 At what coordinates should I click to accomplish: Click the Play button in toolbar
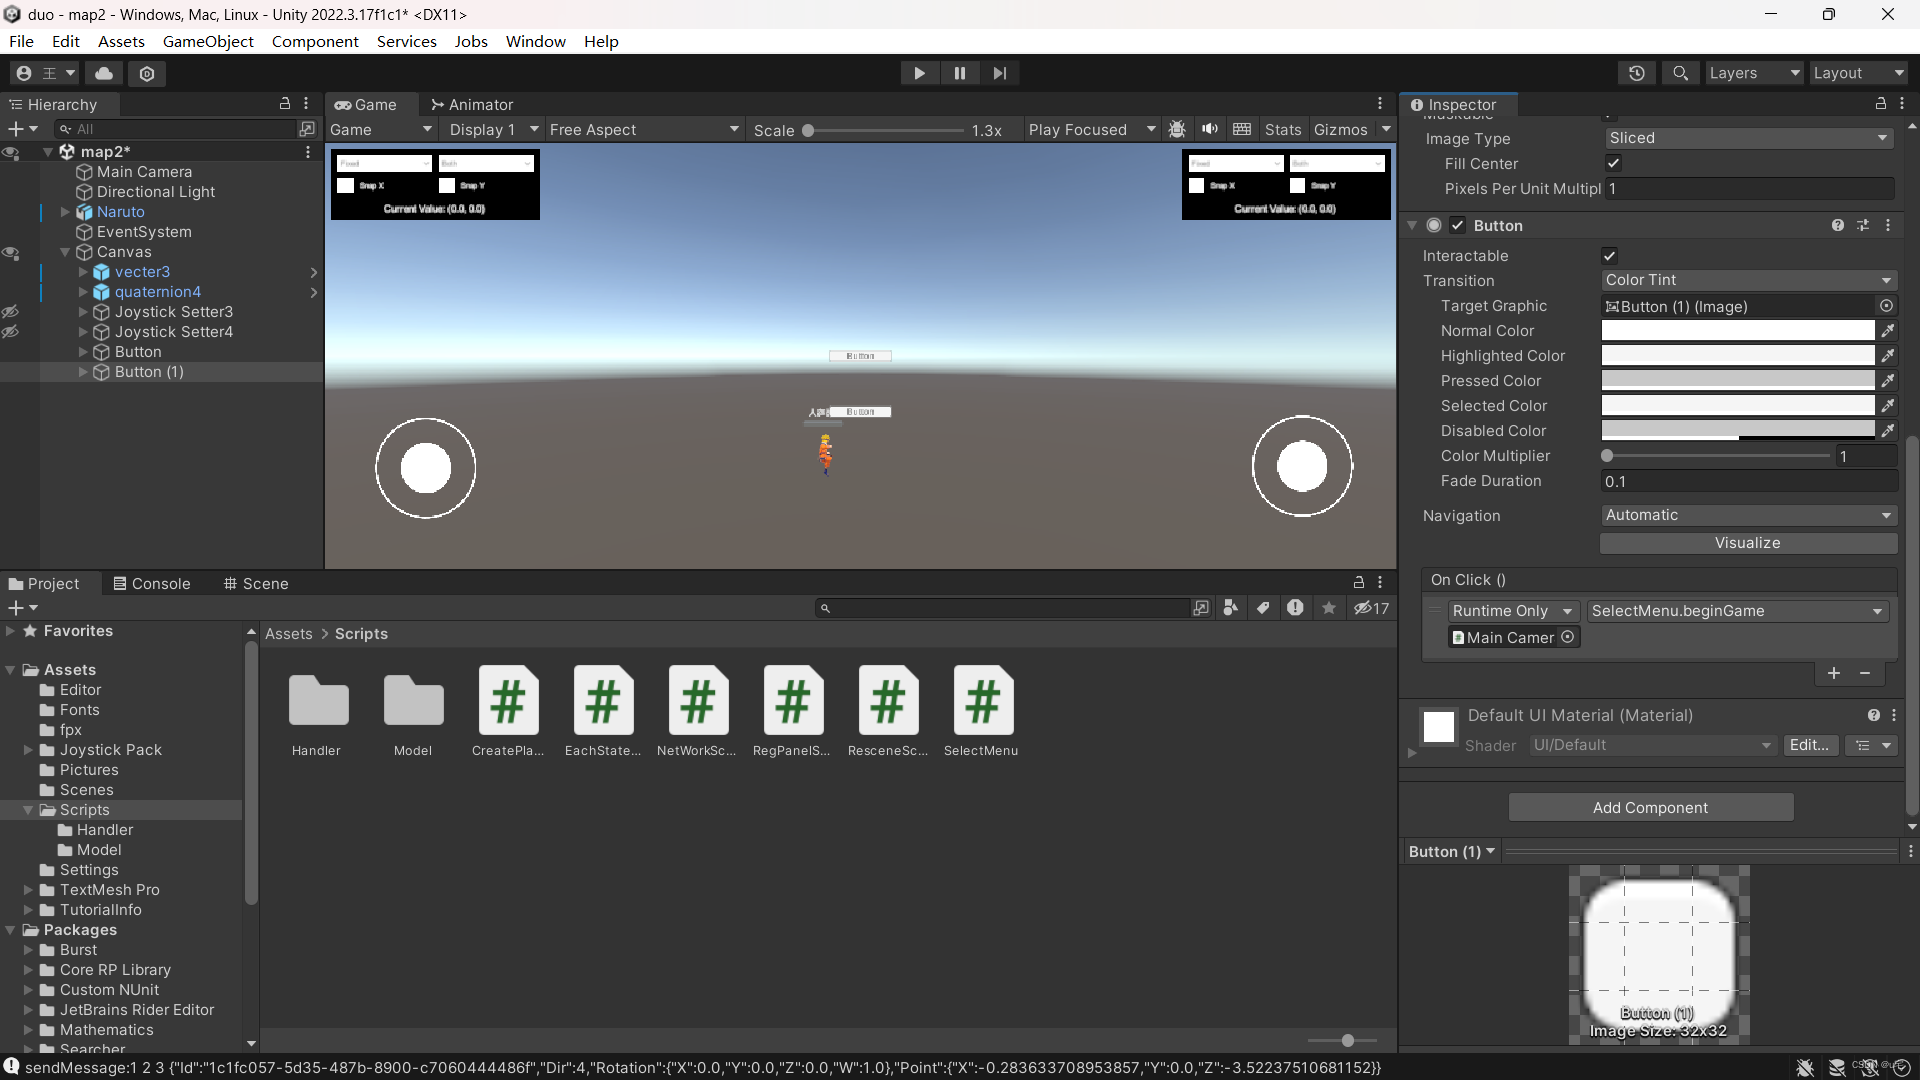(919, 73)
